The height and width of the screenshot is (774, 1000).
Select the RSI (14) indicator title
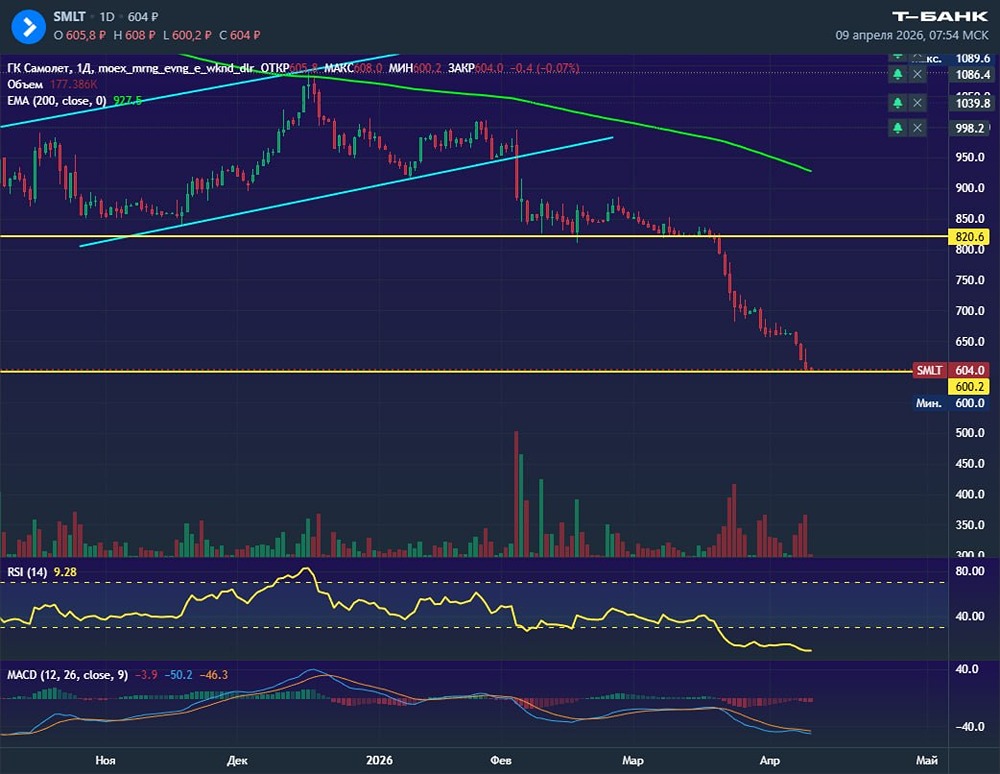coord(27,572)
